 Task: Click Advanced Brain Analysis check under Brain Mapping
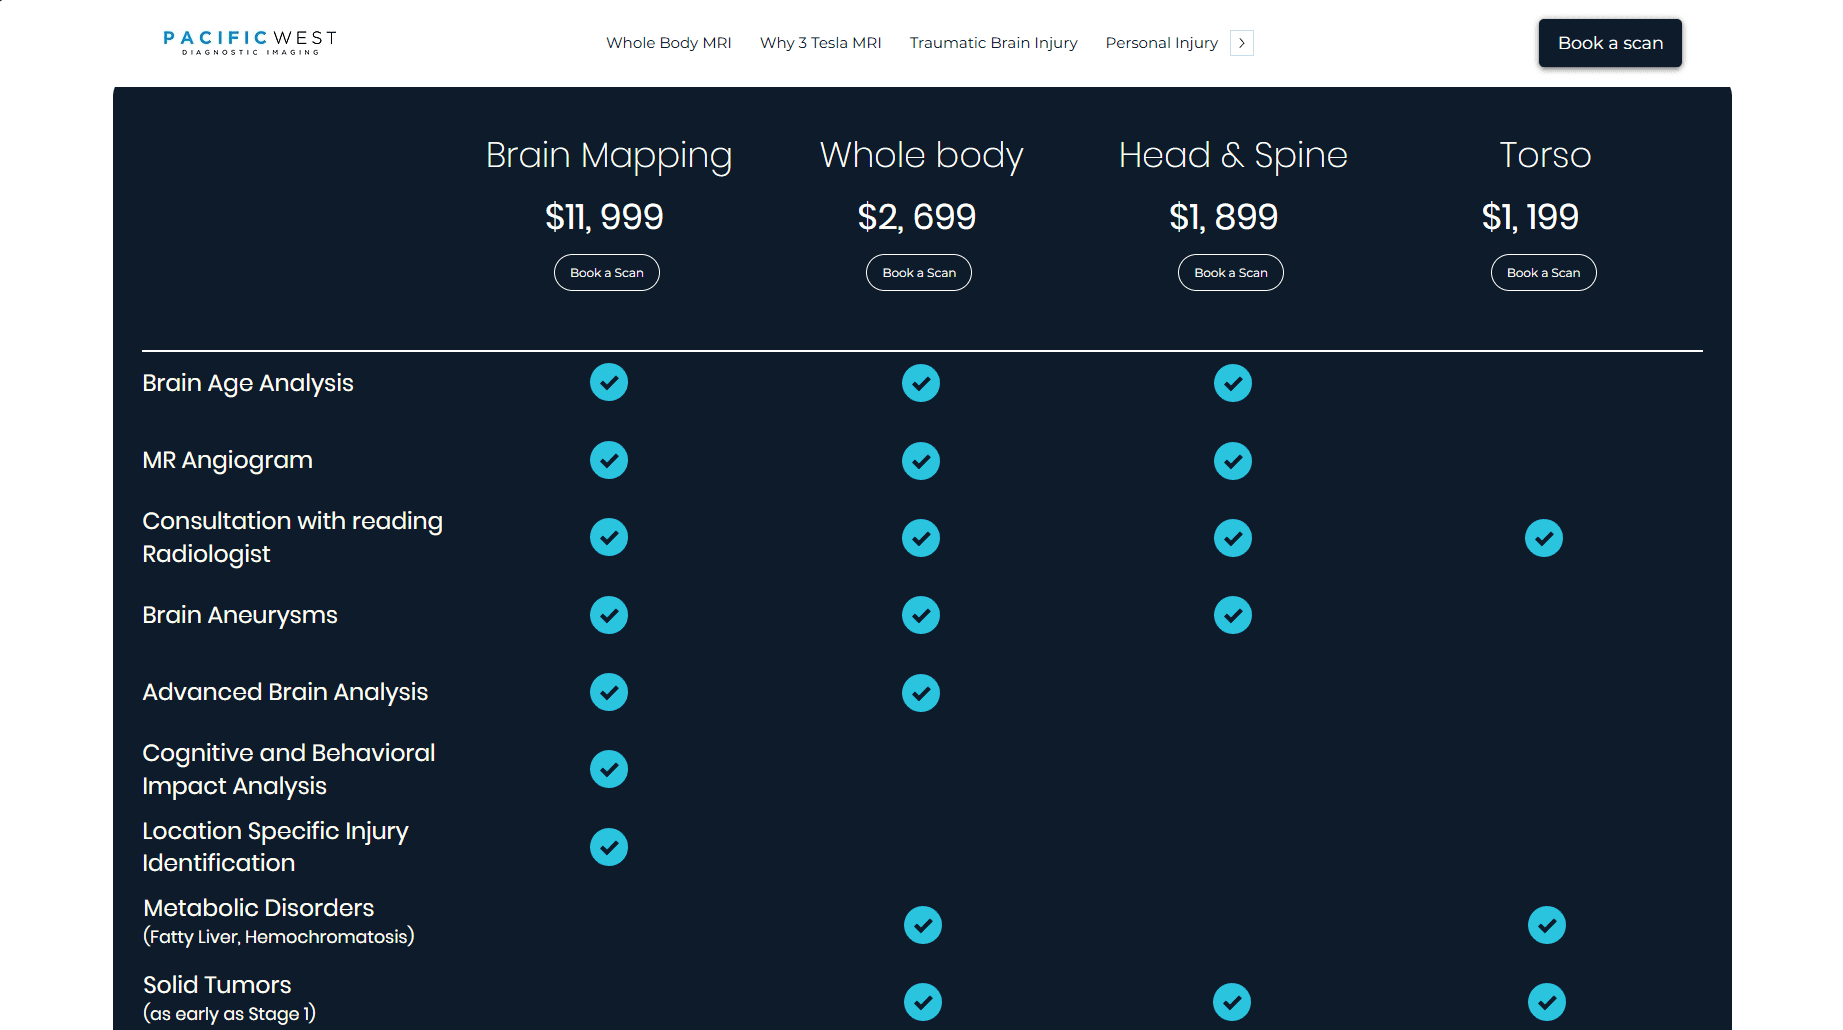(609, 692)
